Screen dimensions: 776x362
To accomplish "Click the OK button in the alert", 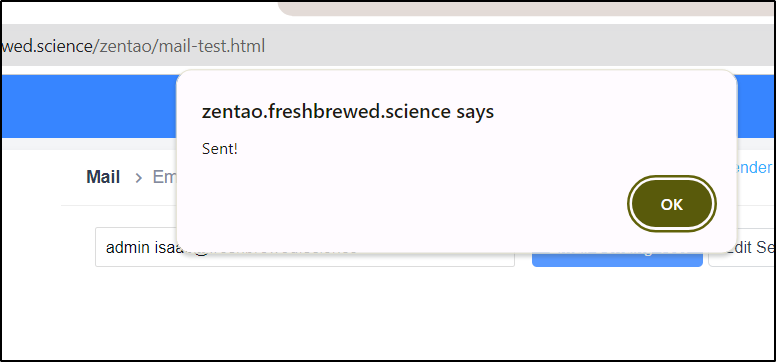I will (x=672, y=204).
